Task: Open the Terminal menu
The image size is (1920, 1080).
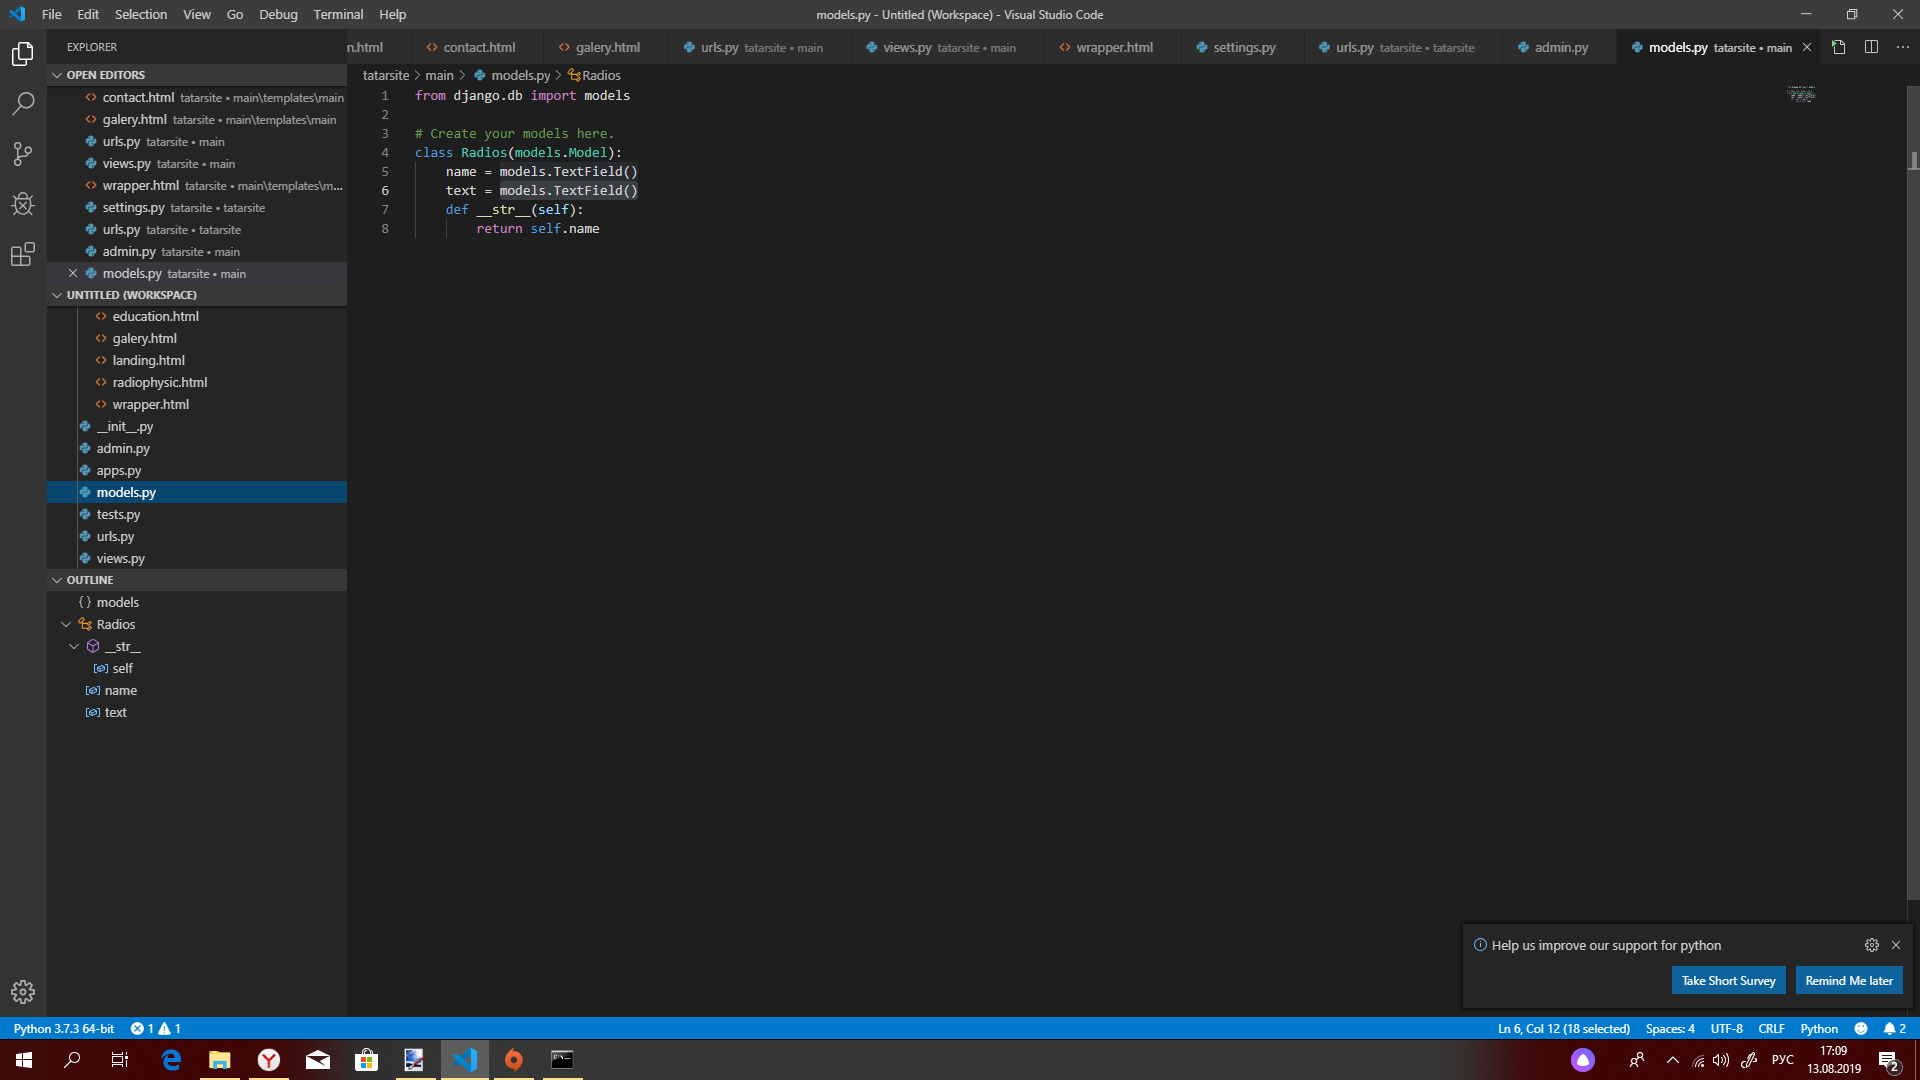Action: click(338, 14)
